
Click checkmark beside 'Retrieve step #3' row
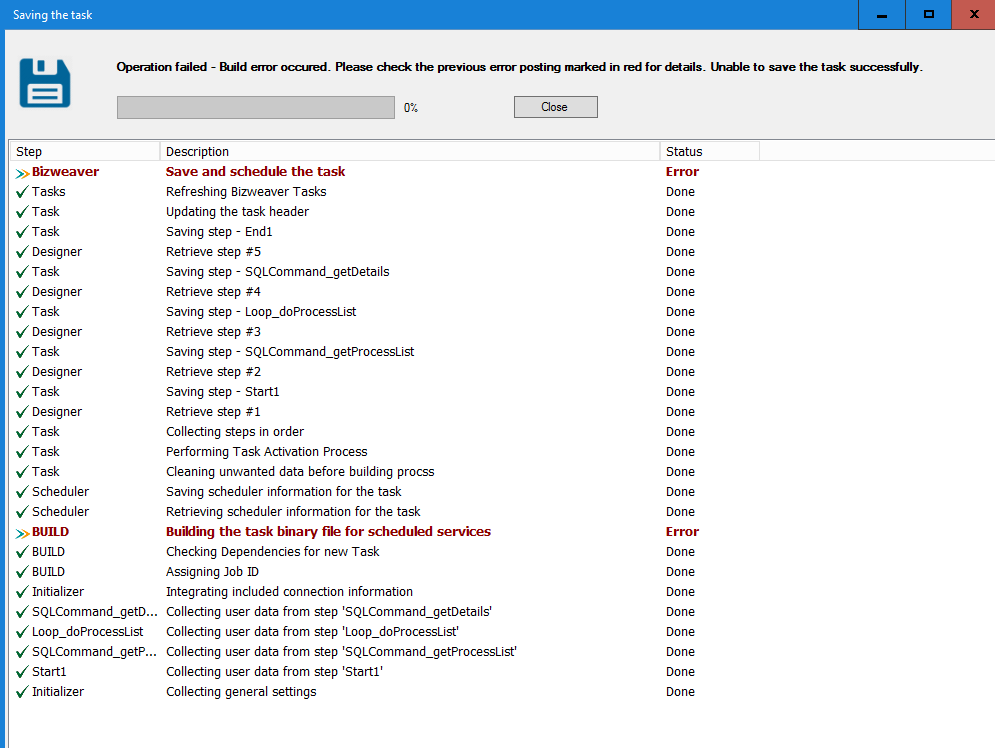(22, 332)
